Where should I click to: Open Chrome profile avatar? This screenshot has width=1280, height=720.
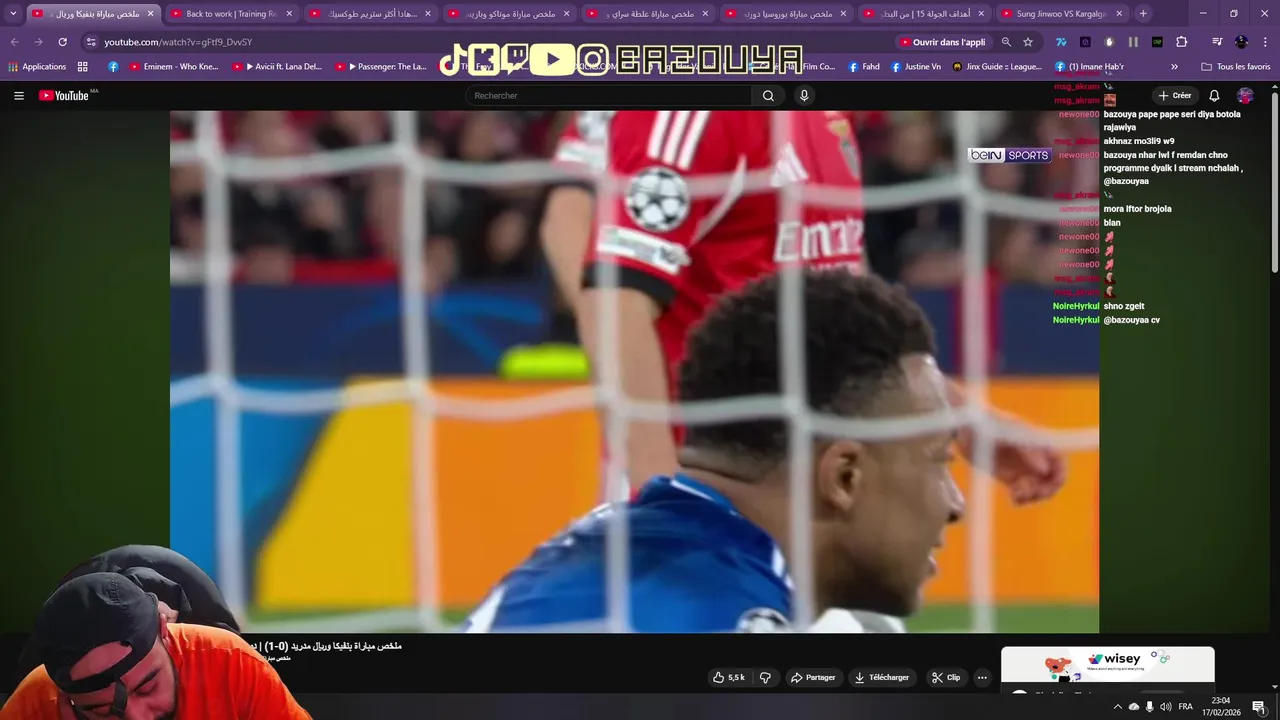1241,42
